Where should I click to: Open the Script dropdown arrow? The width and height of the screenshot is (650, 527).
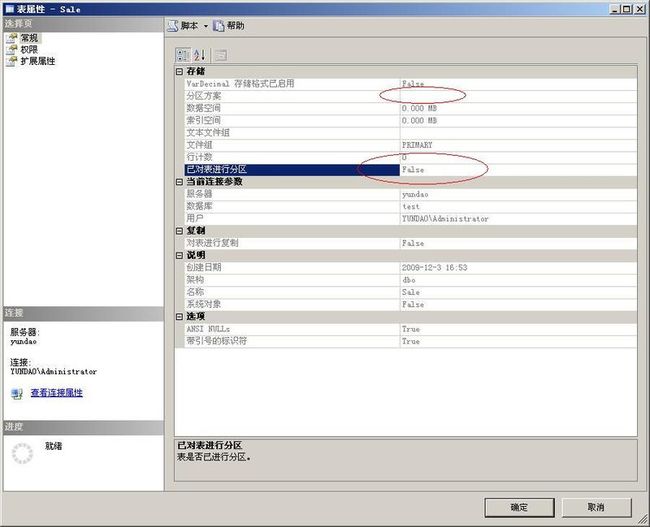tap(206, 26)
